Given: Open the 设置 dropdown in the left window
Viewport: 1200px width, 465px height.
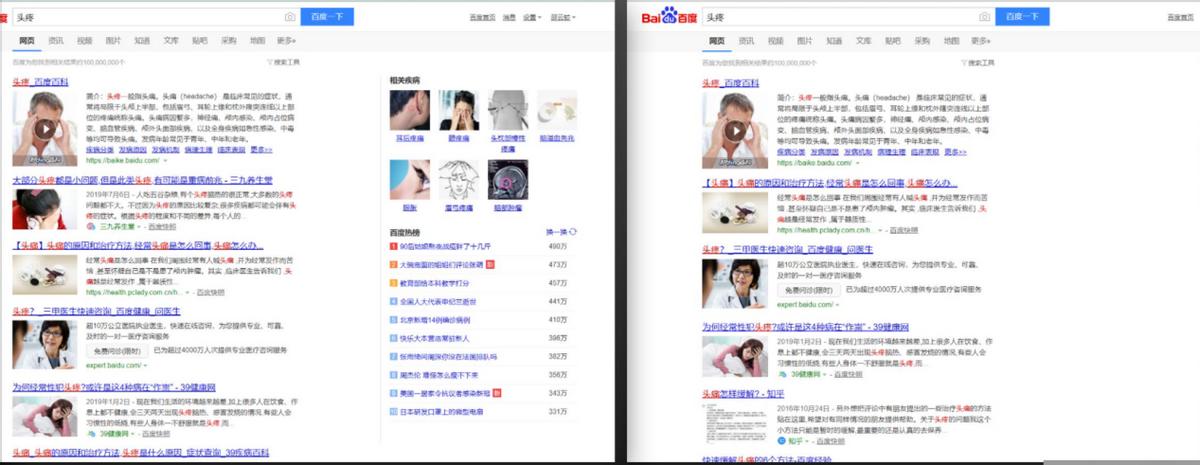Looking at the screenshot, I should pyautogui.click(x=532, y=18).
